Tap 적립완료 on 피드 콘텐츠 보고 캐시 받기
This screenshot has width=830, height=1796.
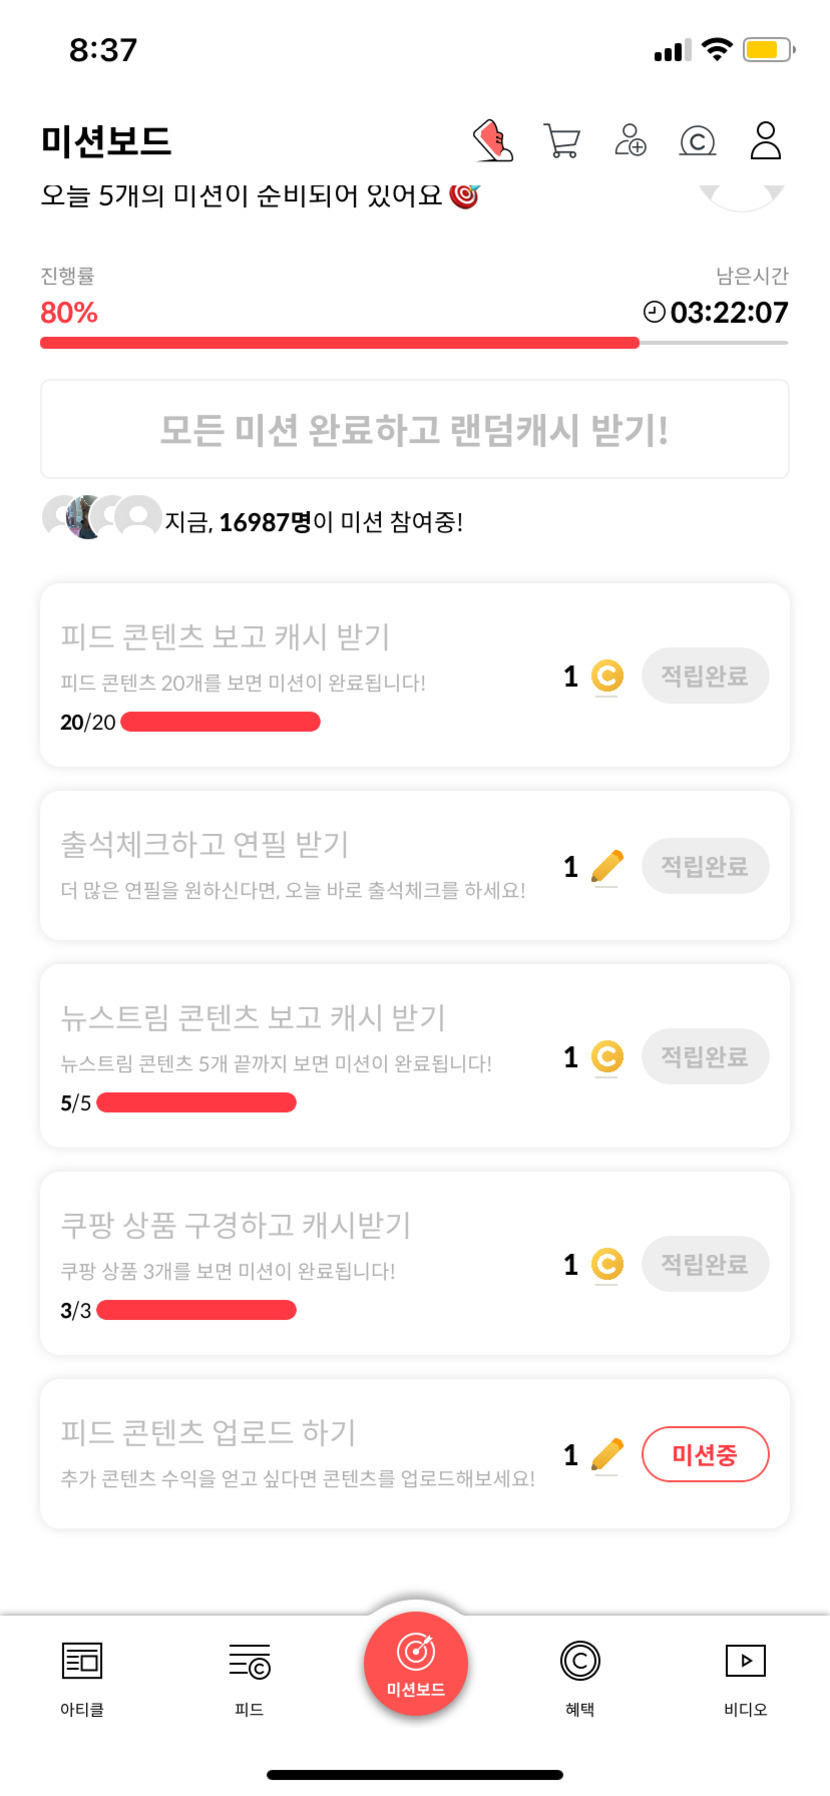pos(705,676)
